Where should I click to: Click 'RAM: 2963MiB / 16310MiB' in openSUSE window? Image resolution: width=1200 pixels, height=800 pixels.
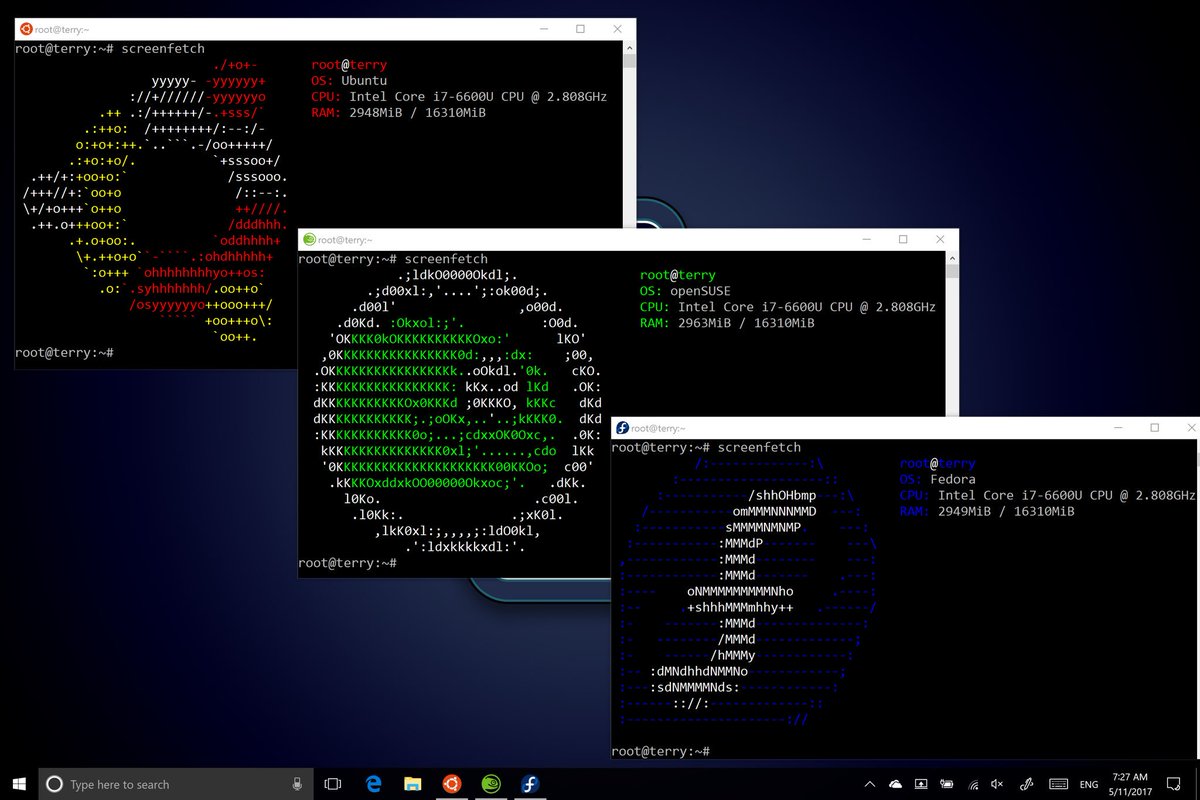coord(727,323)
